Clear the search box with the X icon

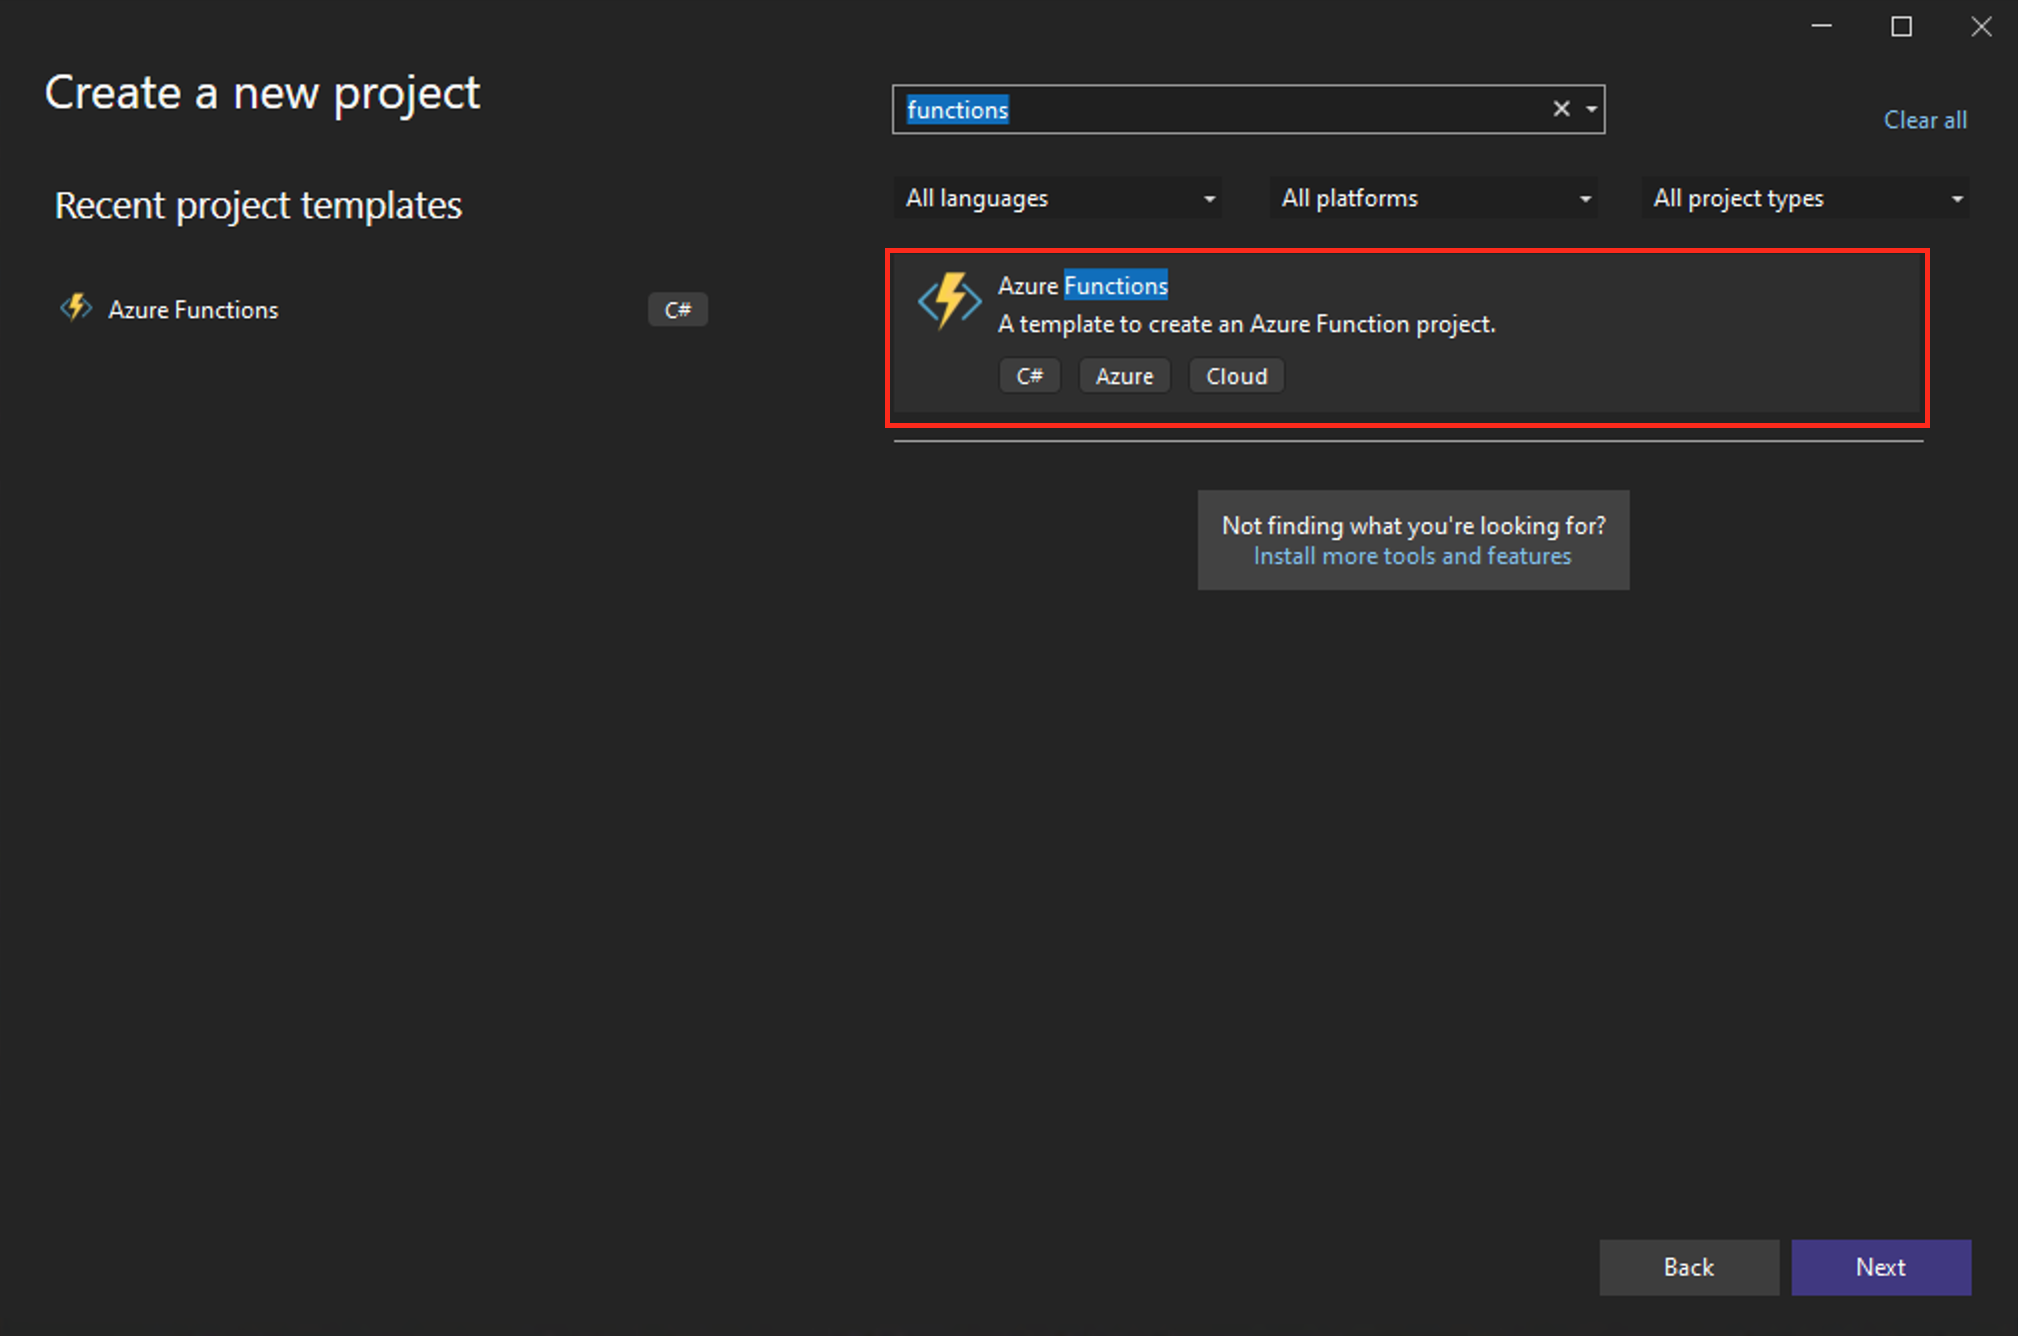point(1561,108)
